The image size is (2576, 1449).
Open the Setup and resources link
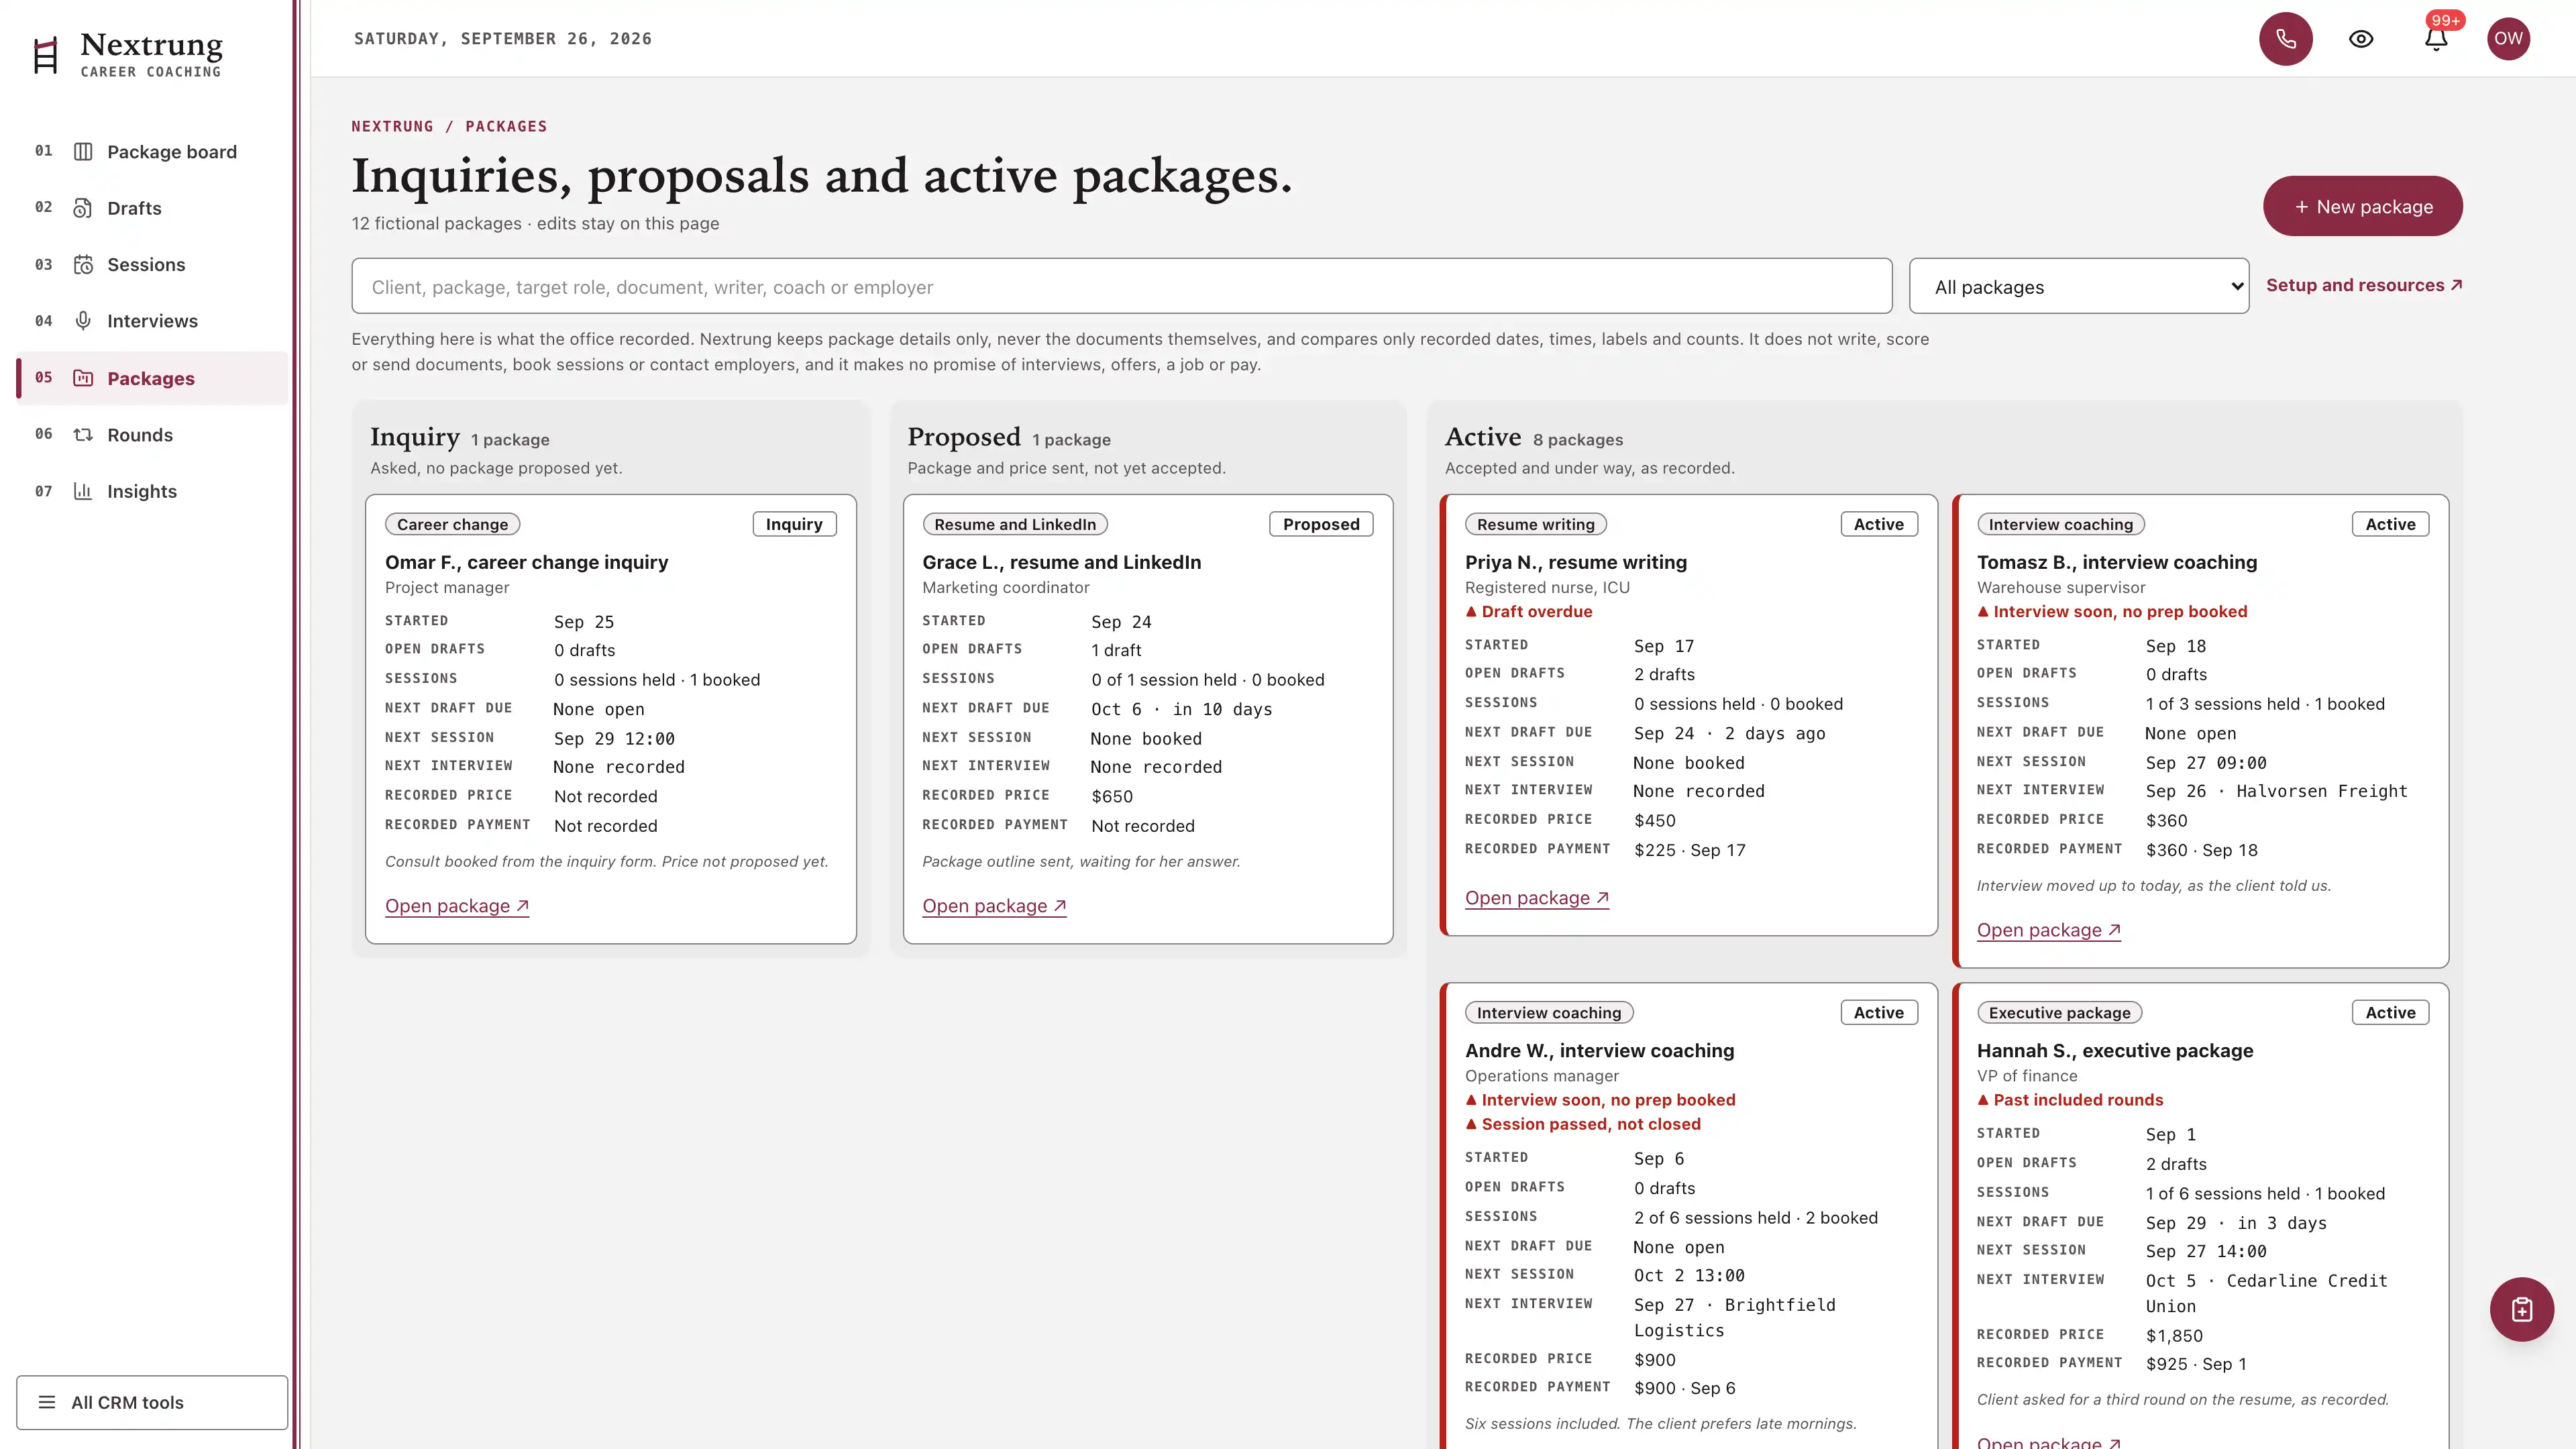[x=2363, y=285]
